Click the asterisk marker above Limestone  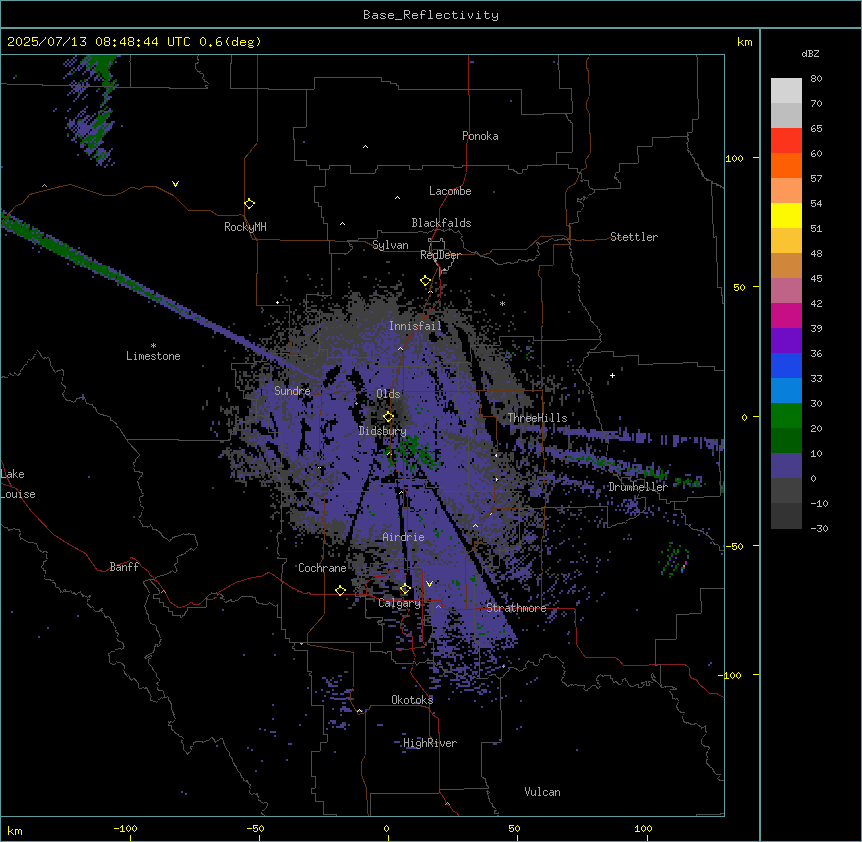pos(153,346)
